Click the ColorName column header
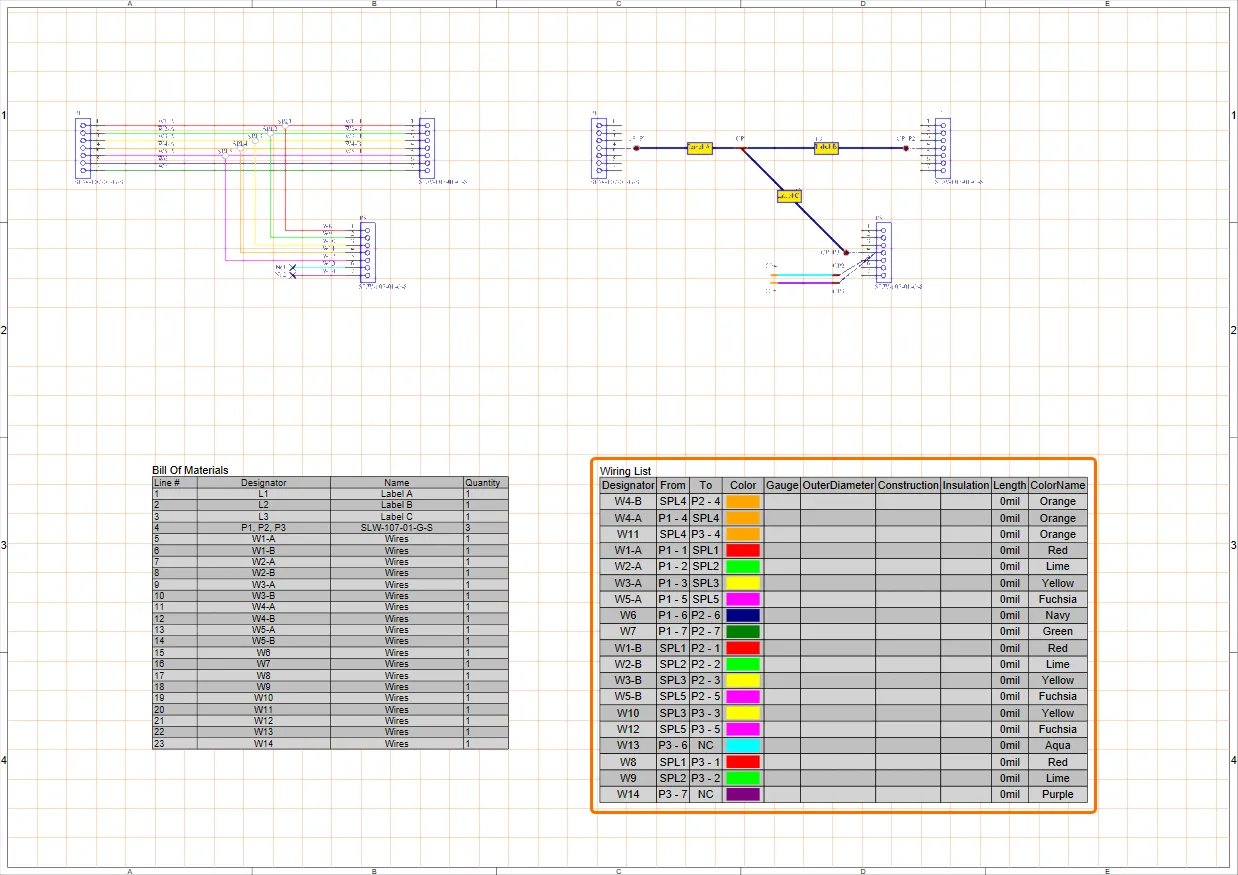The width and height of the screenshot is (1238, 875). [x=1058, y=485]
